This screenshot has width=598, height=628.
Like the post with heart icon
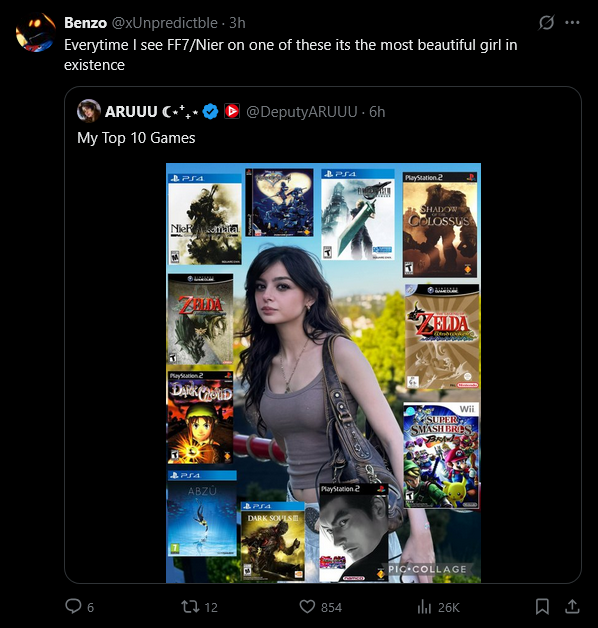point(307,607)
